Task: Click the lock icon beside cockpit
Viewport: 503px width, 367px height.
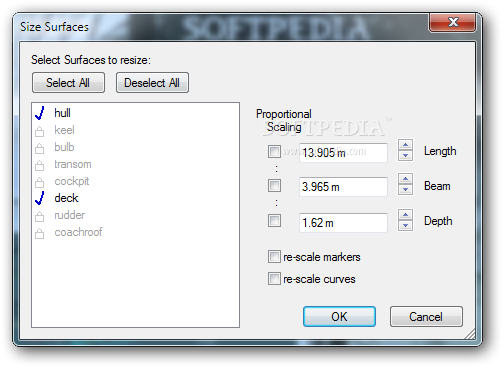Action: pos(39,182)
